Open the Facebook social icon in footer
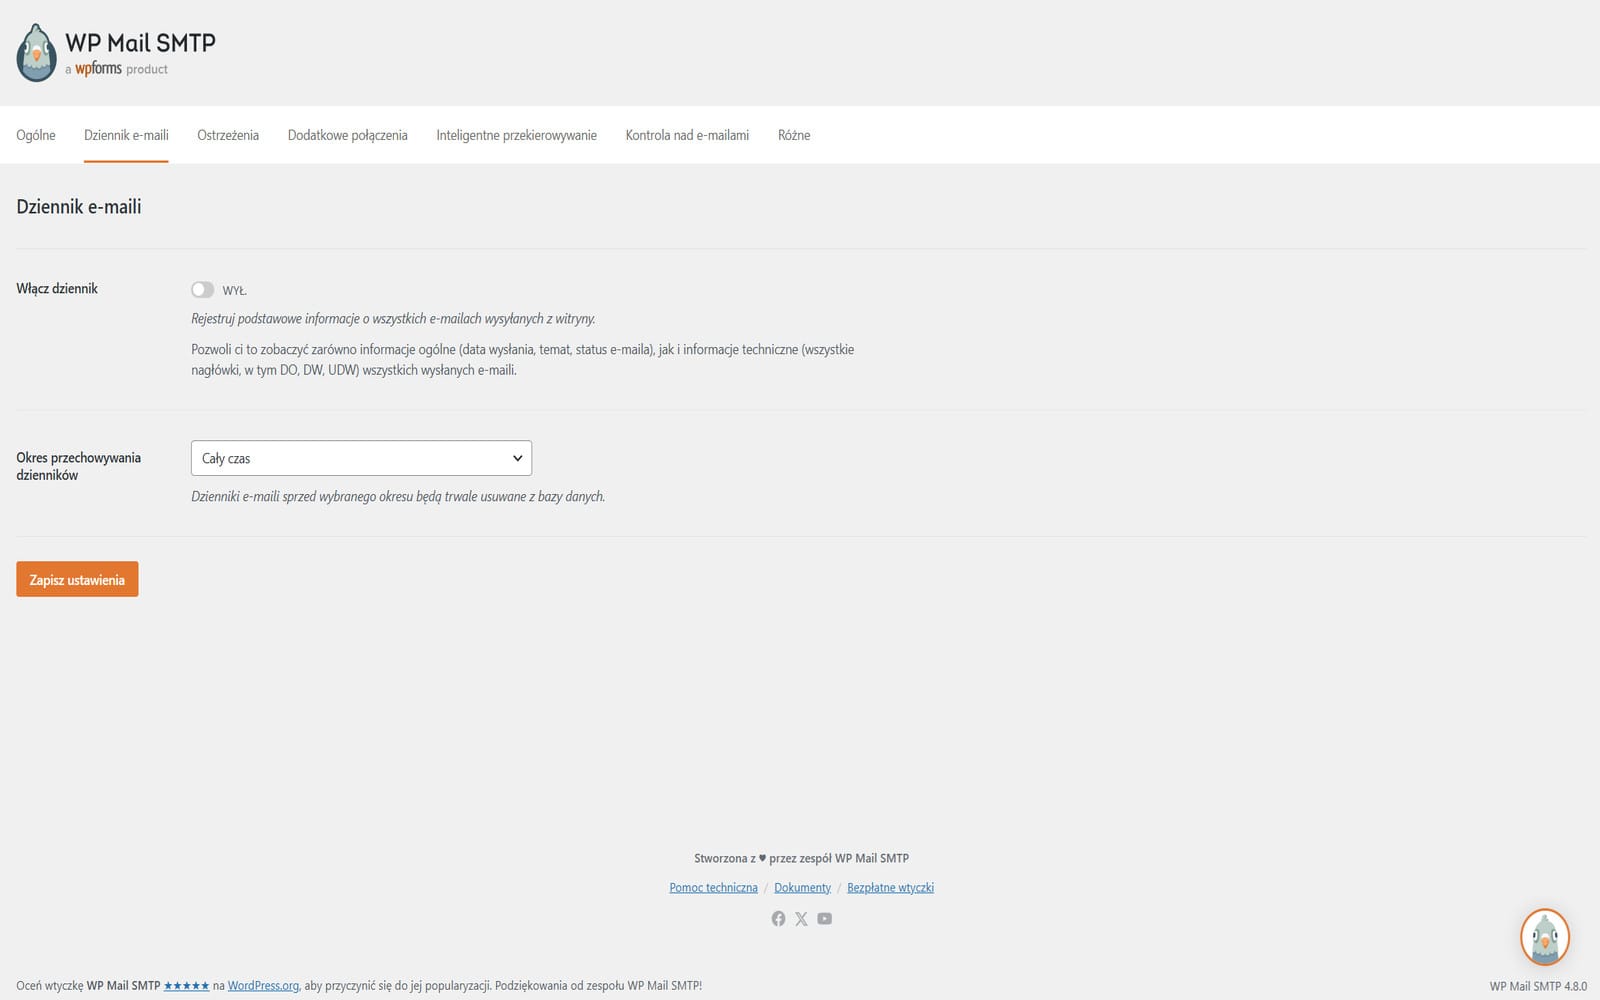Viewport: 1600px width, 1000px height. (778, 918)
